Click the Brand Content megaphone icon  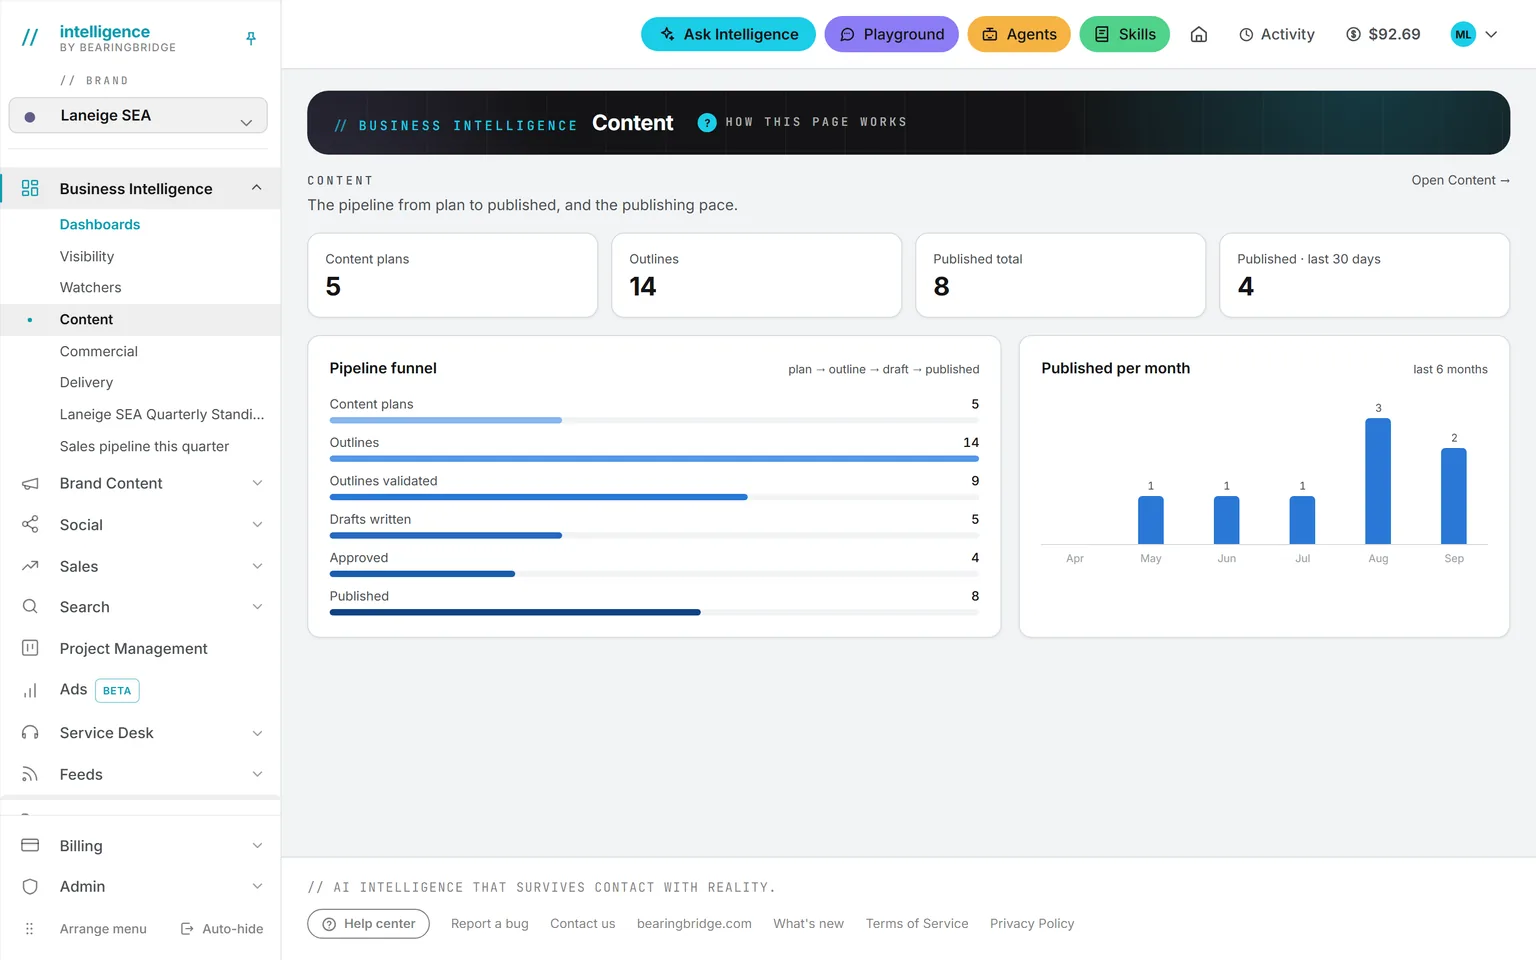[x=30, y=483]
